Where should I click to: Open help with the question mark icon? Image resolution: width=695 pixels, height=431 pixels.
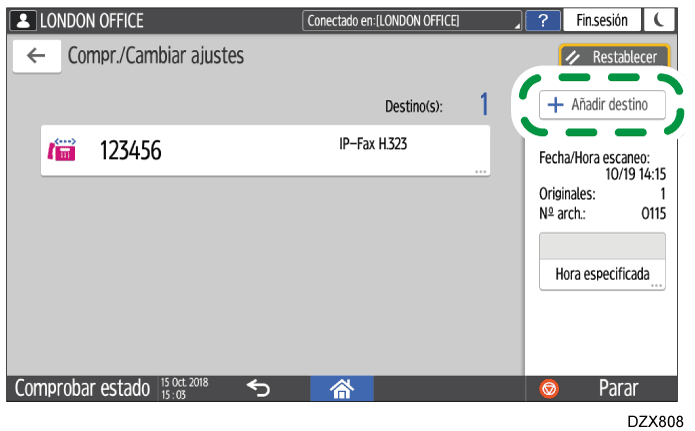[543, 20]
